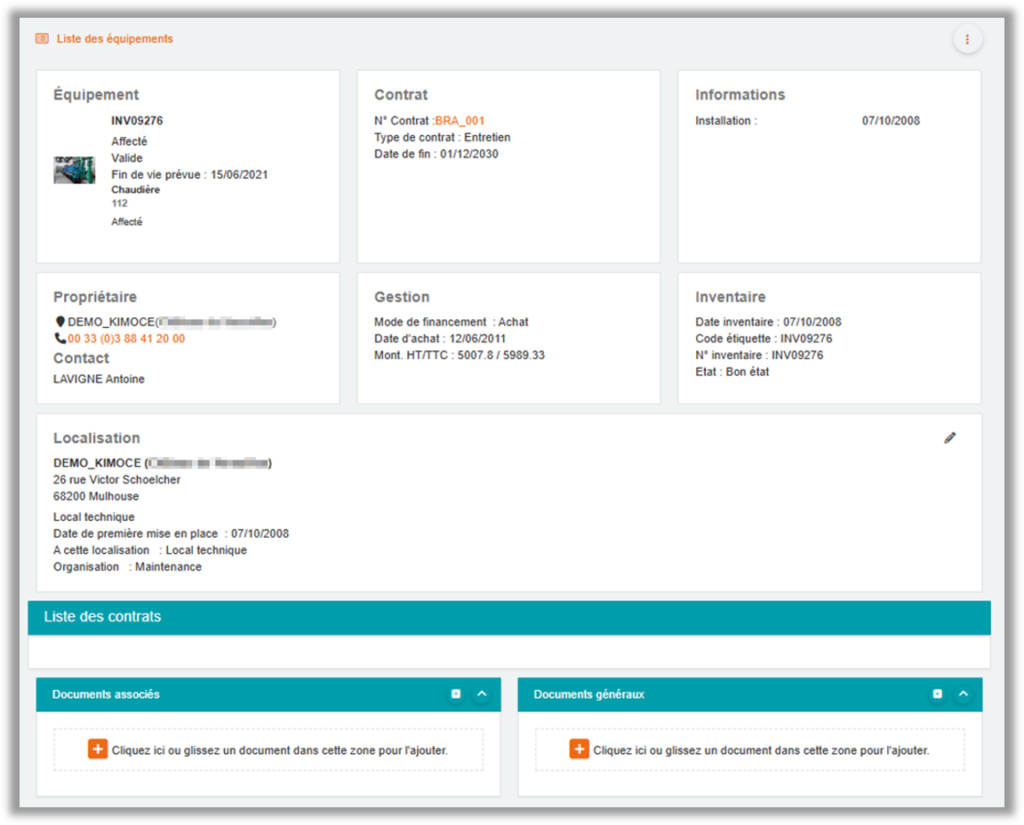Image resolution: width=1024 pixels, height=825 pixels.
Task: Click the location pin icon beside DEMO_KIMOCE owner
Action: point(60,322)
